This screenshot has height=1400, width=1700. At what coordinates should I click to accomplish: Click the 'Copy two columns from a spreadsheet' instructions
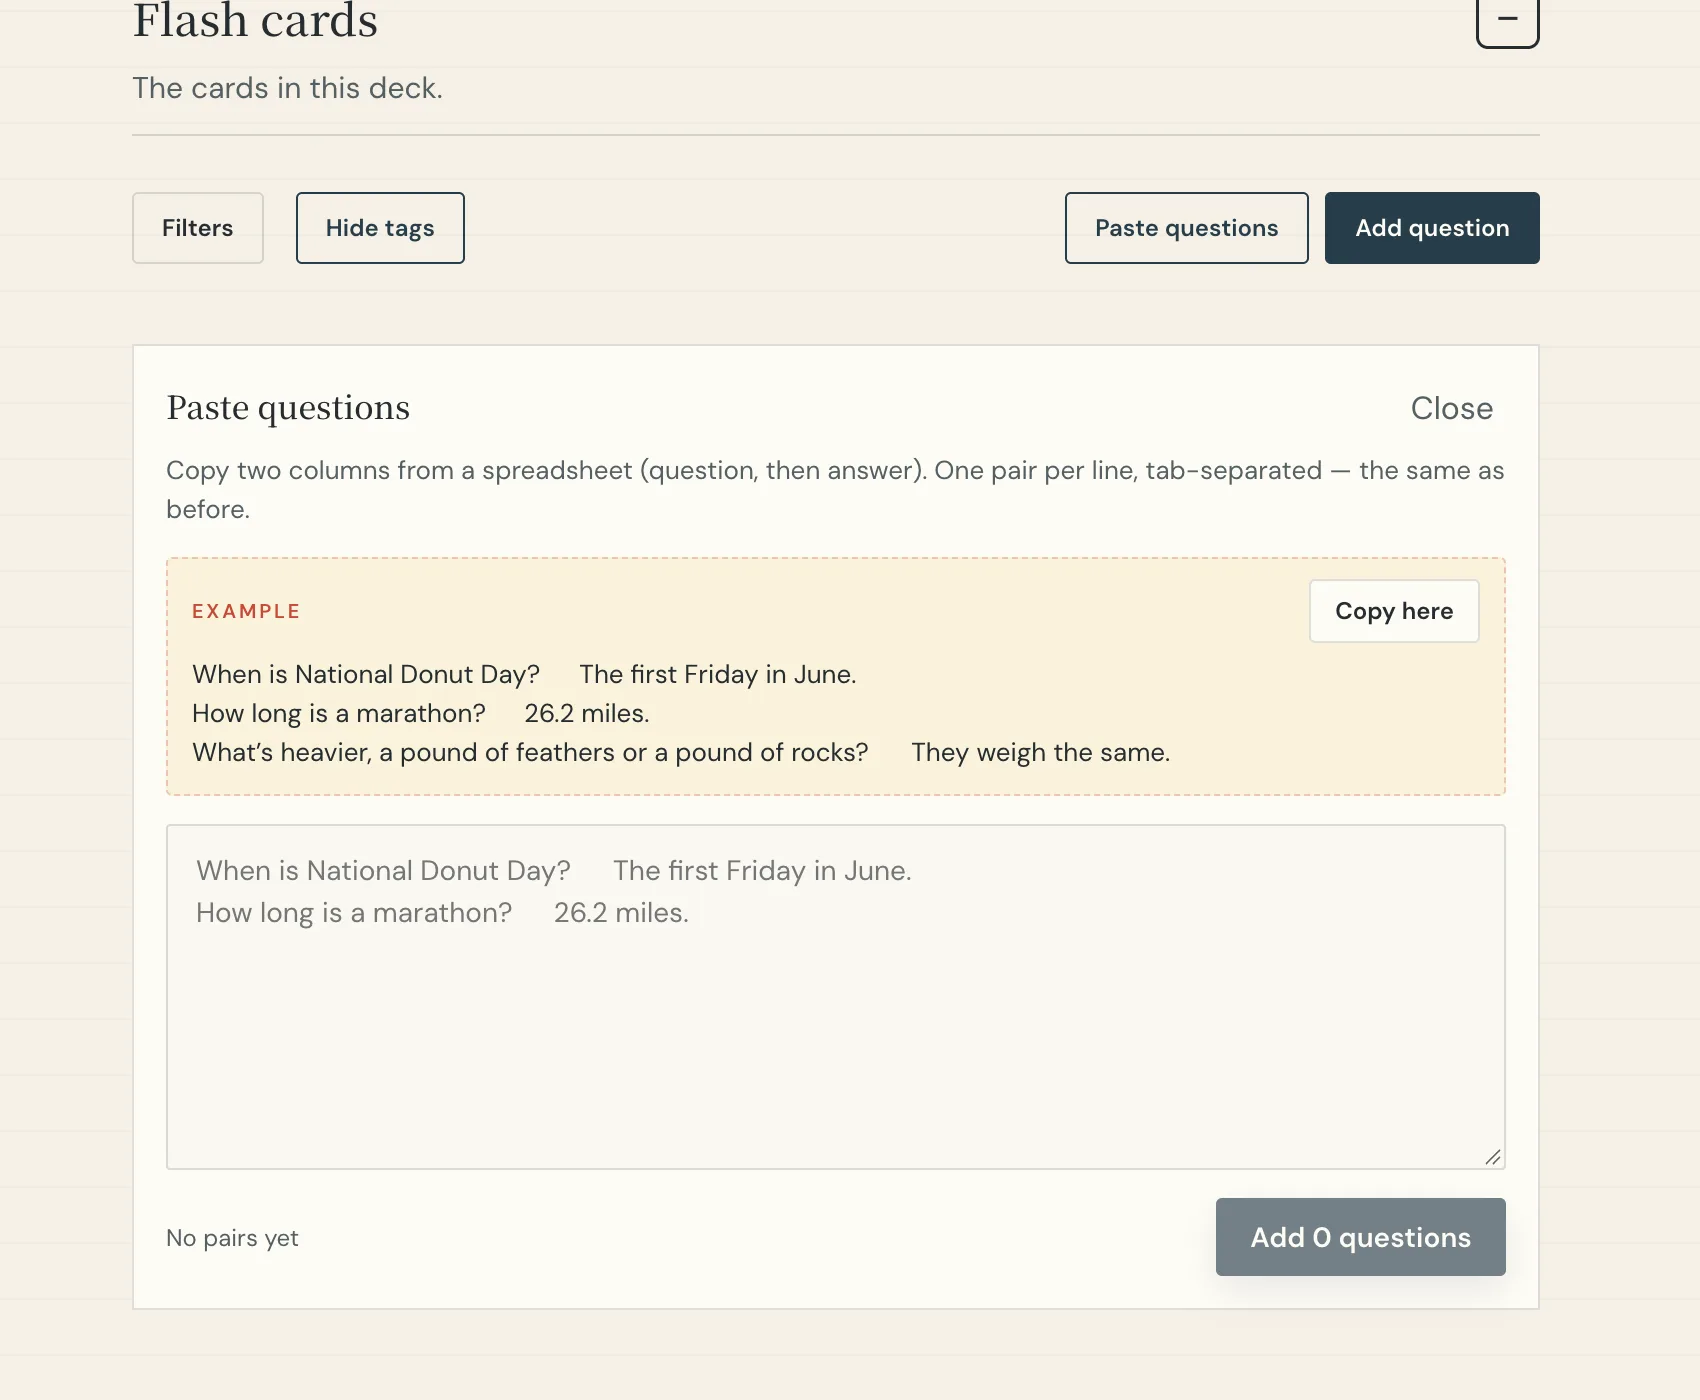(835, 490)
